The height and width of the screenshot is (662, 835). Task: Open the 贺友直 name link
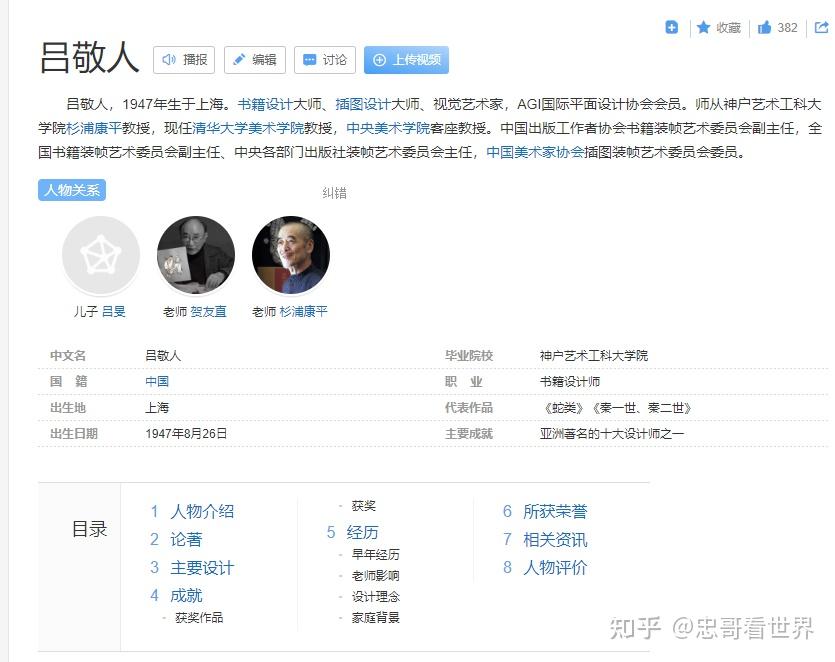[x=208, y=312]
